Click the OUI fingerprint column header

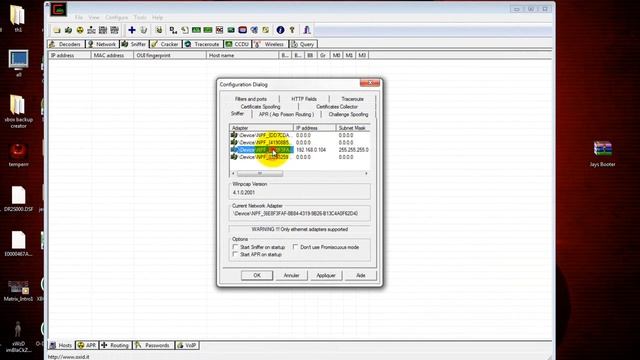click(170, 55)
